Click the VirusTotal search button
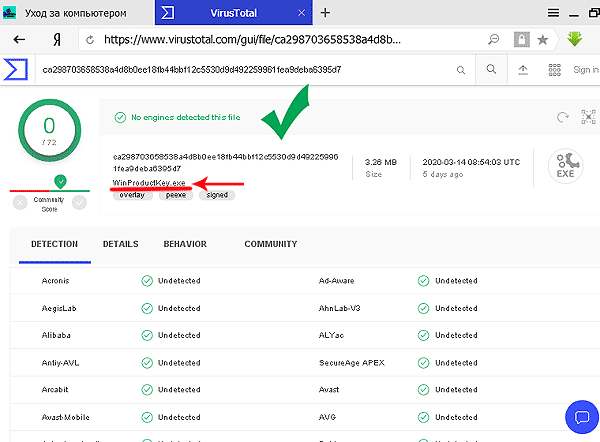Screen dimensions: 600x442 [491, 69]
